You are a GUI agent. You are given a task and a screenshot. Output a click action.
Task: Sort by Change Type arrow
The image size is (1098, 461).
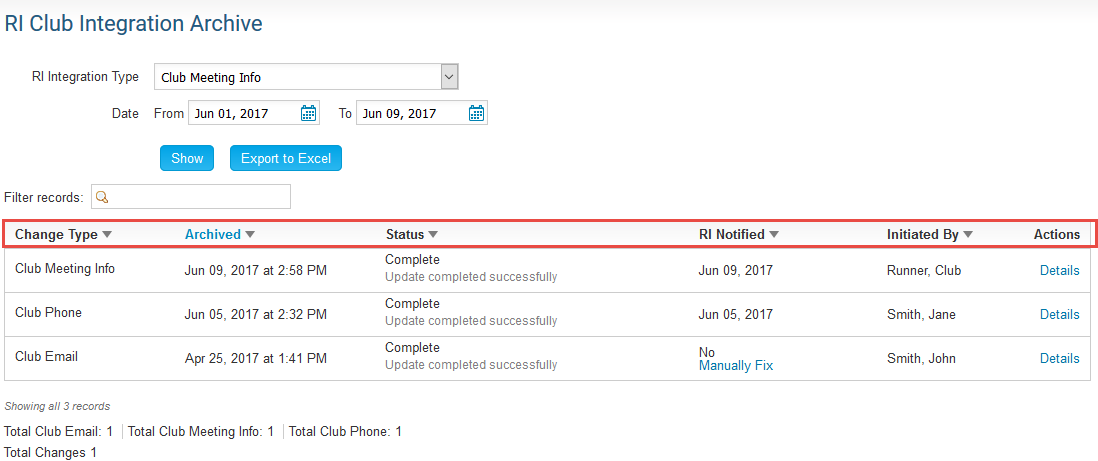click(x=107, y=235)
